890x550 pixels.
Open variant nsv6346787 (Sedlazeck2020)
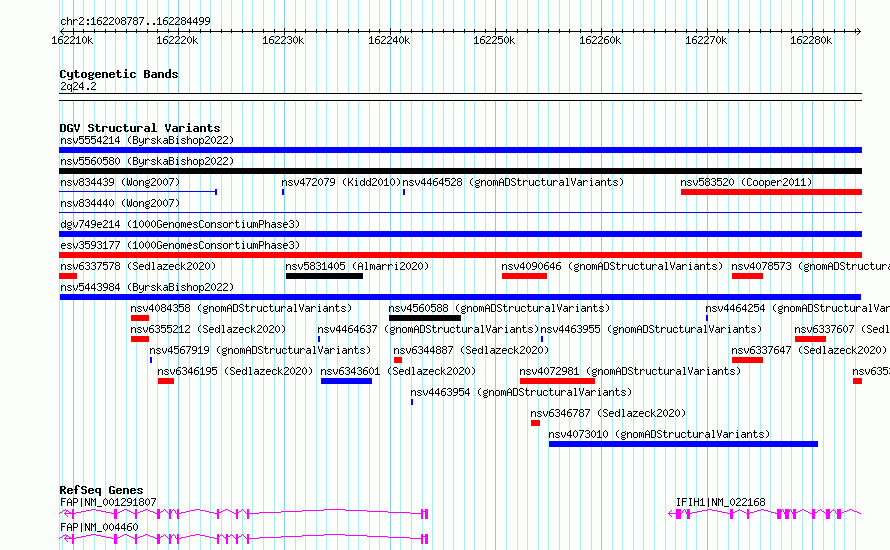(x=608, y=413)
